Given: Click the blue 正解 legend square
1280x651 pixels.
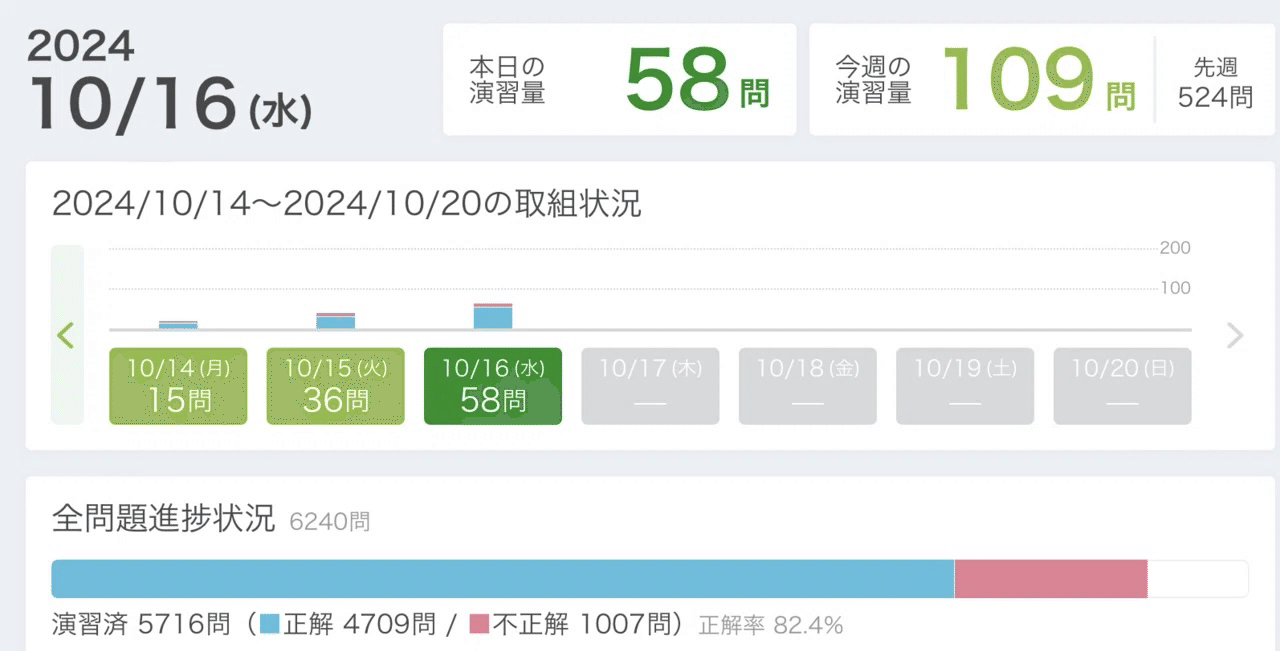Looking at the screenshot, I should pos(269,625).
